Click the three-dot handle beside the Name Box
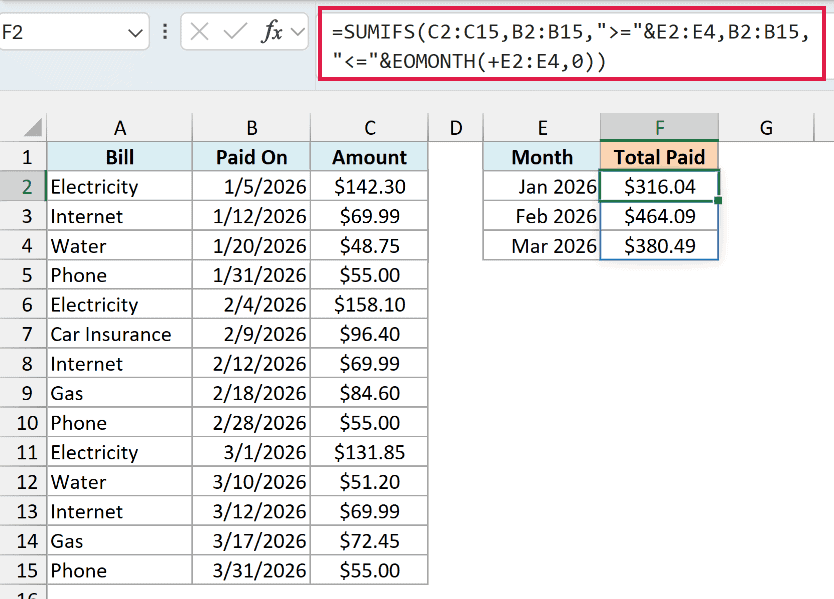834x599 pixels. coord(165,32)
